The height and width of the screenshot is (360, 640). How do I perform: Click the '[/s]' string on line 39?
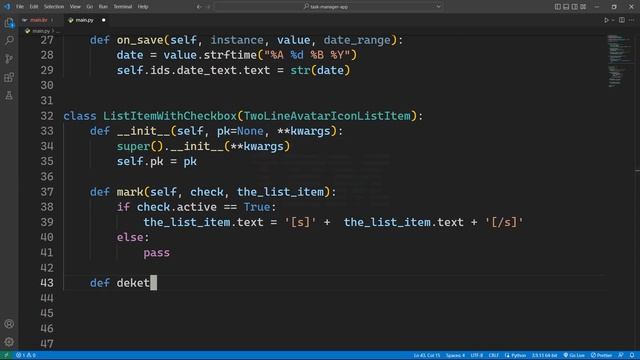tap(504, 222)
